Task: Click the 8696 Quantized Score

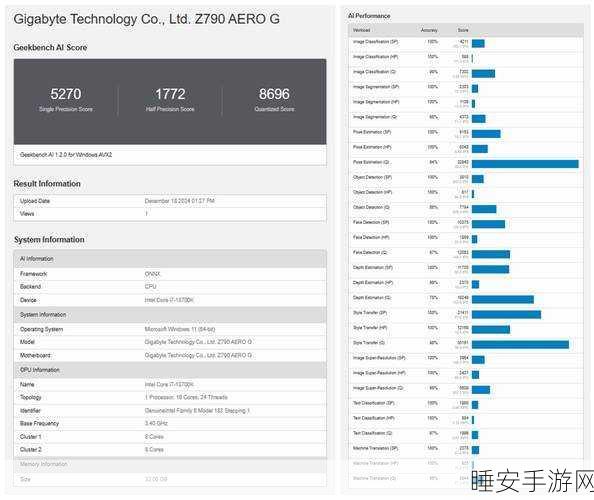Action: coord(274,100)
